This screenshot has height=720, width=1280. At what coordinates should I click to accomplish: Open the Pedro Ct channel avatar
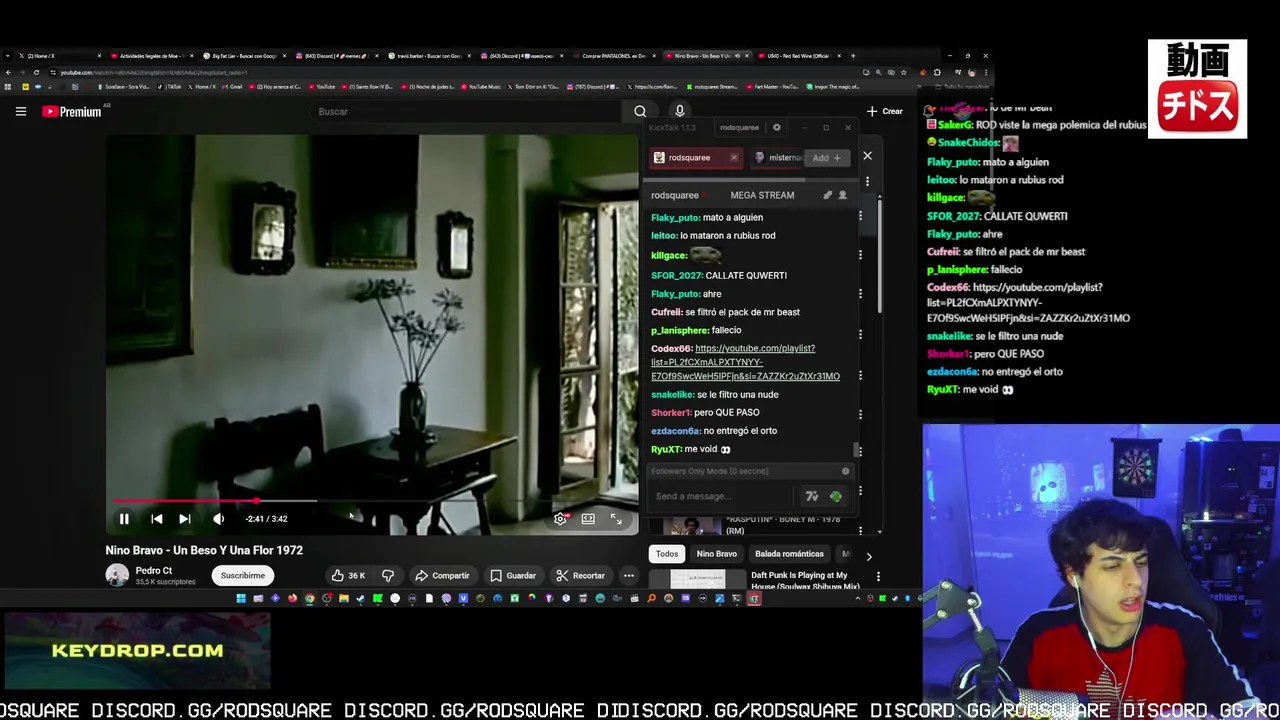pos(117,575)
